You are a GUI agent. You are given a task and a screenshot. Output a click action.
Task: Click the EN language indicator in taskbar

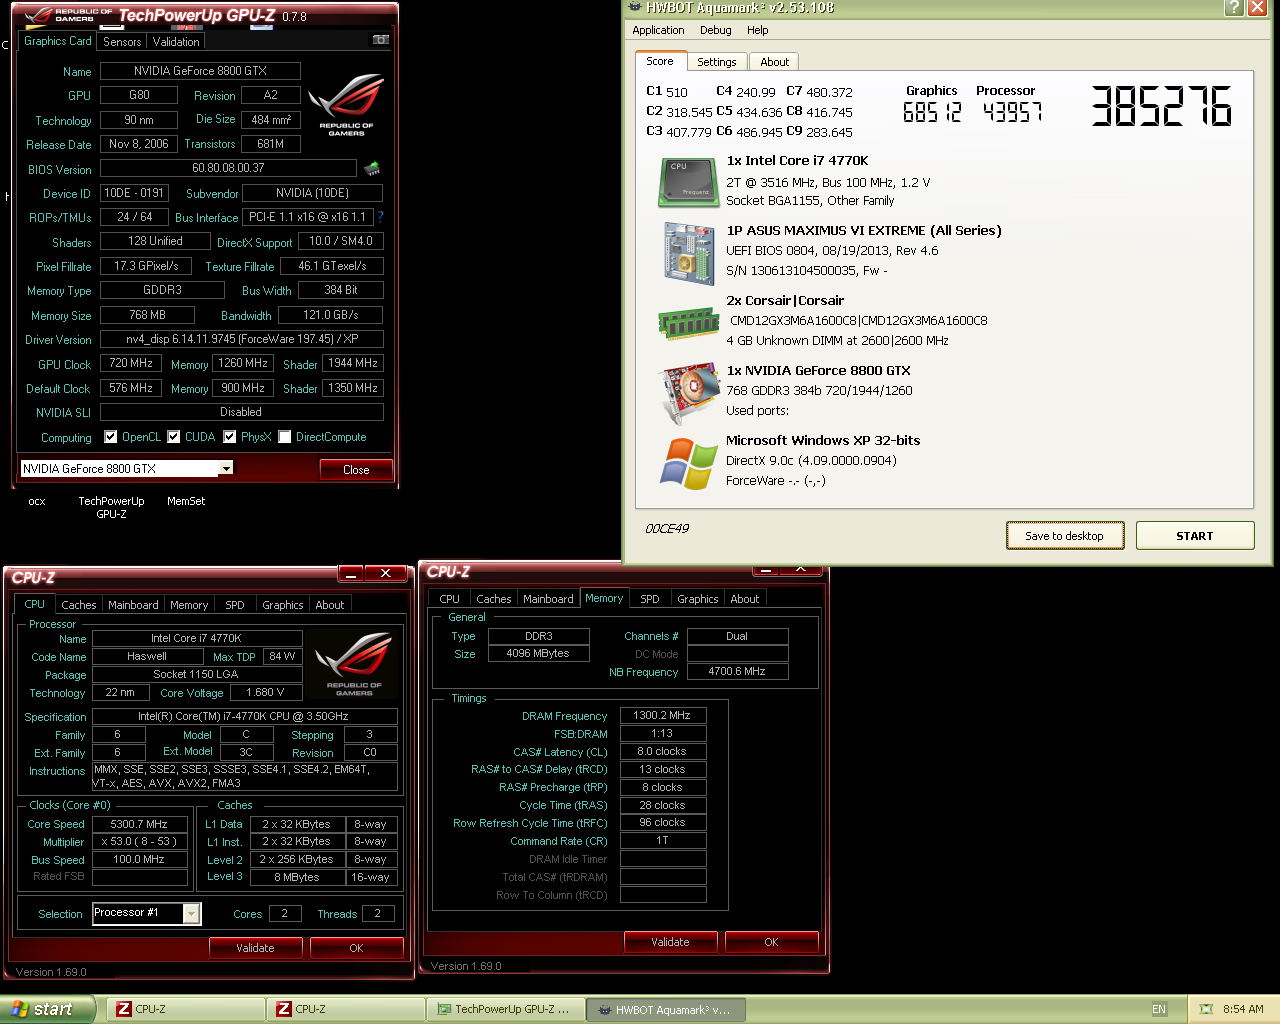coord(1159,1009)
